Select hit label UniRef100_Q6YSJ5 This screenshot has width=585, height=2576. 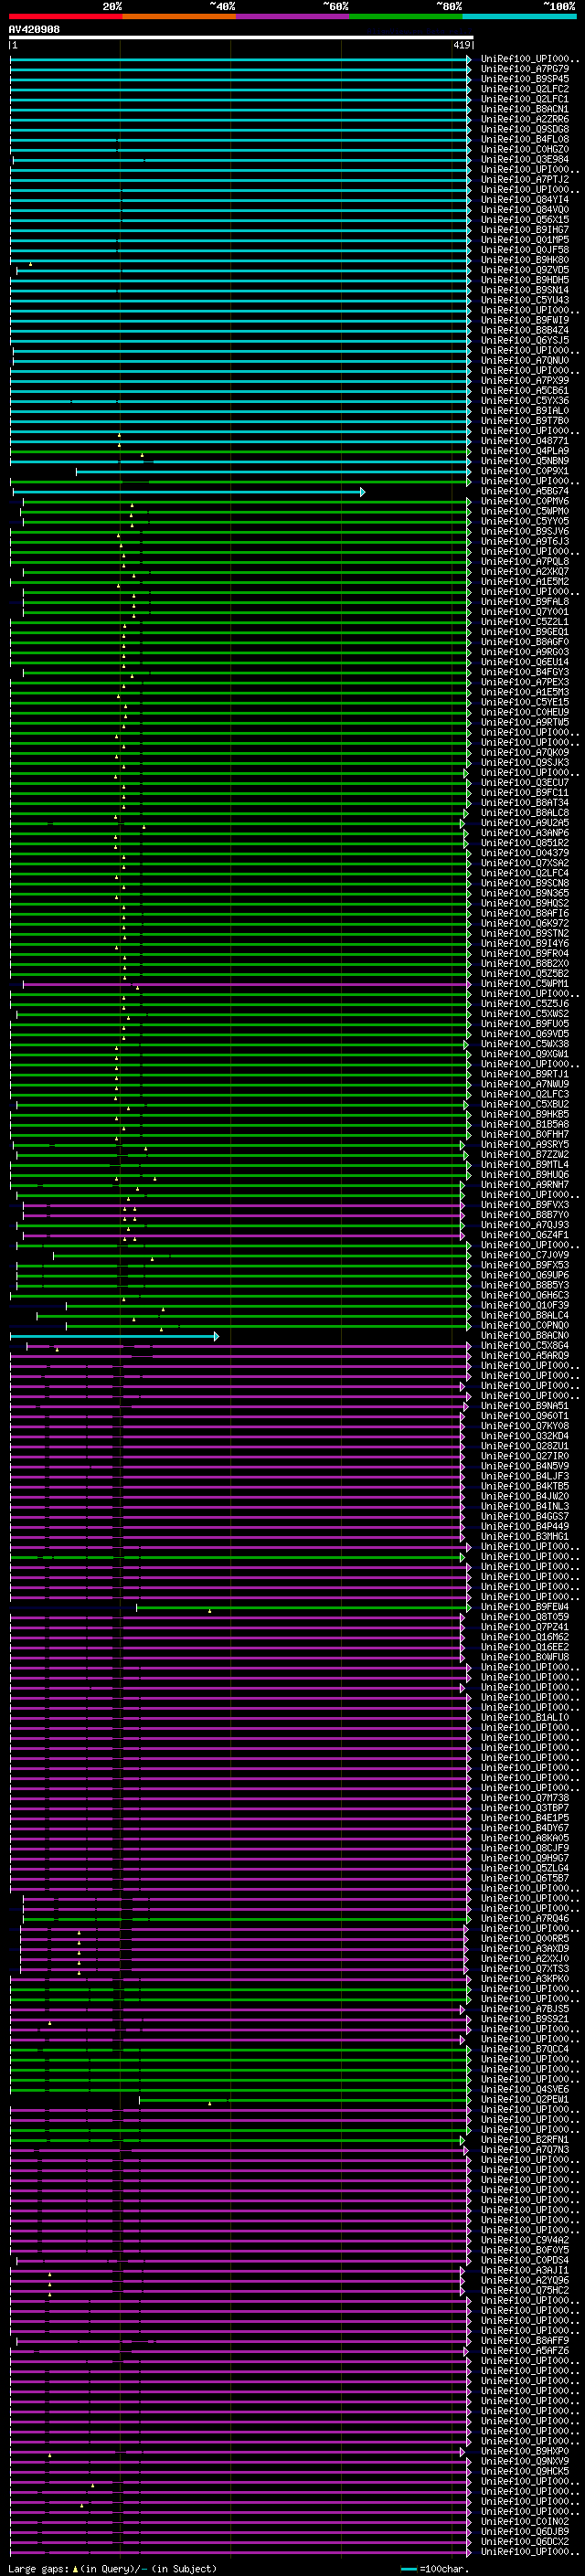click(x=525, y=340)
